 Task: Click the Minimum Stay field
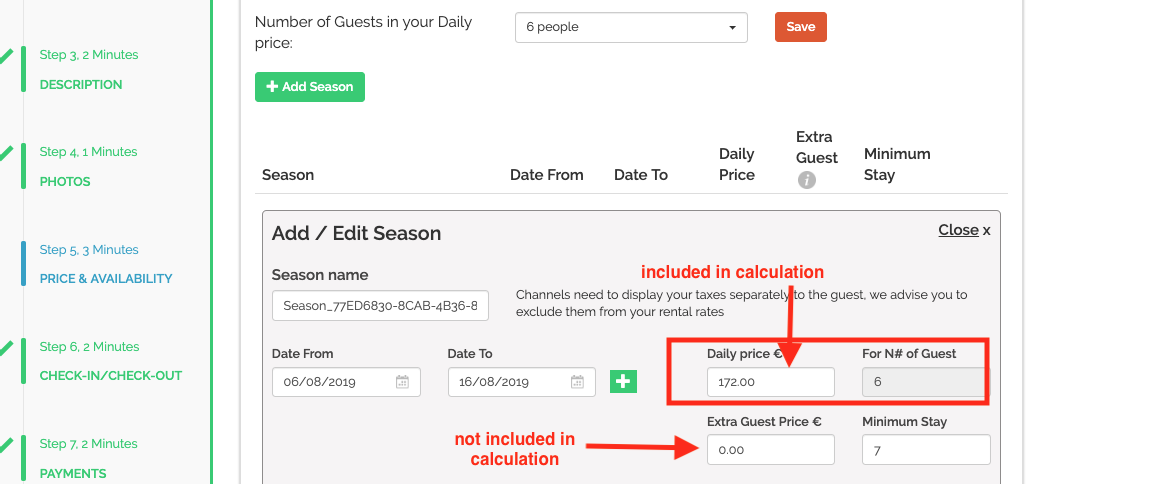(926, 450)
